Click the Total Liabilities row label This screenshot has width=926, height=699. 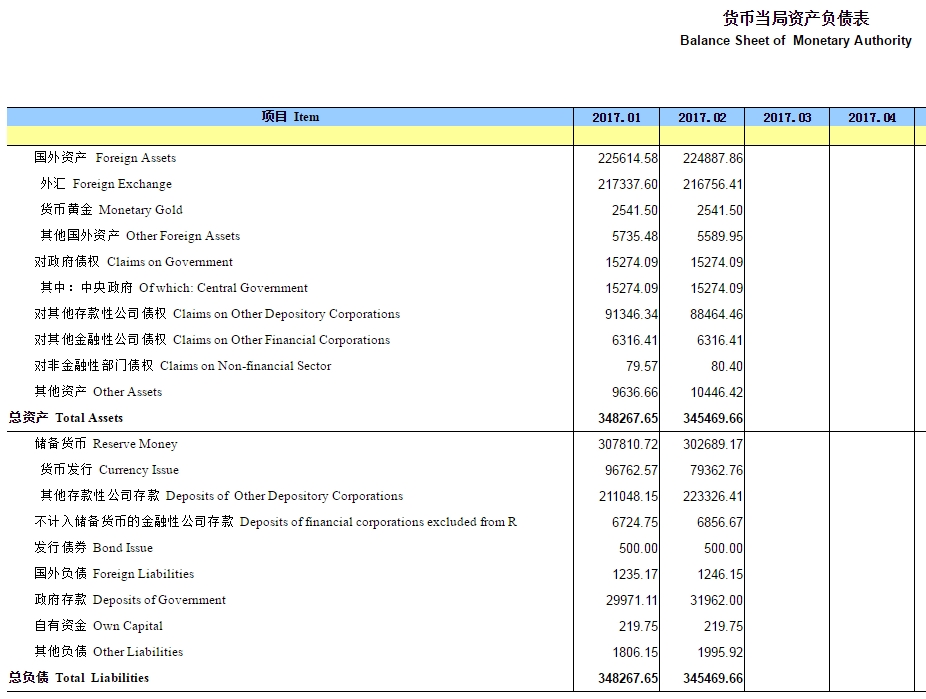tap(79, 678)
